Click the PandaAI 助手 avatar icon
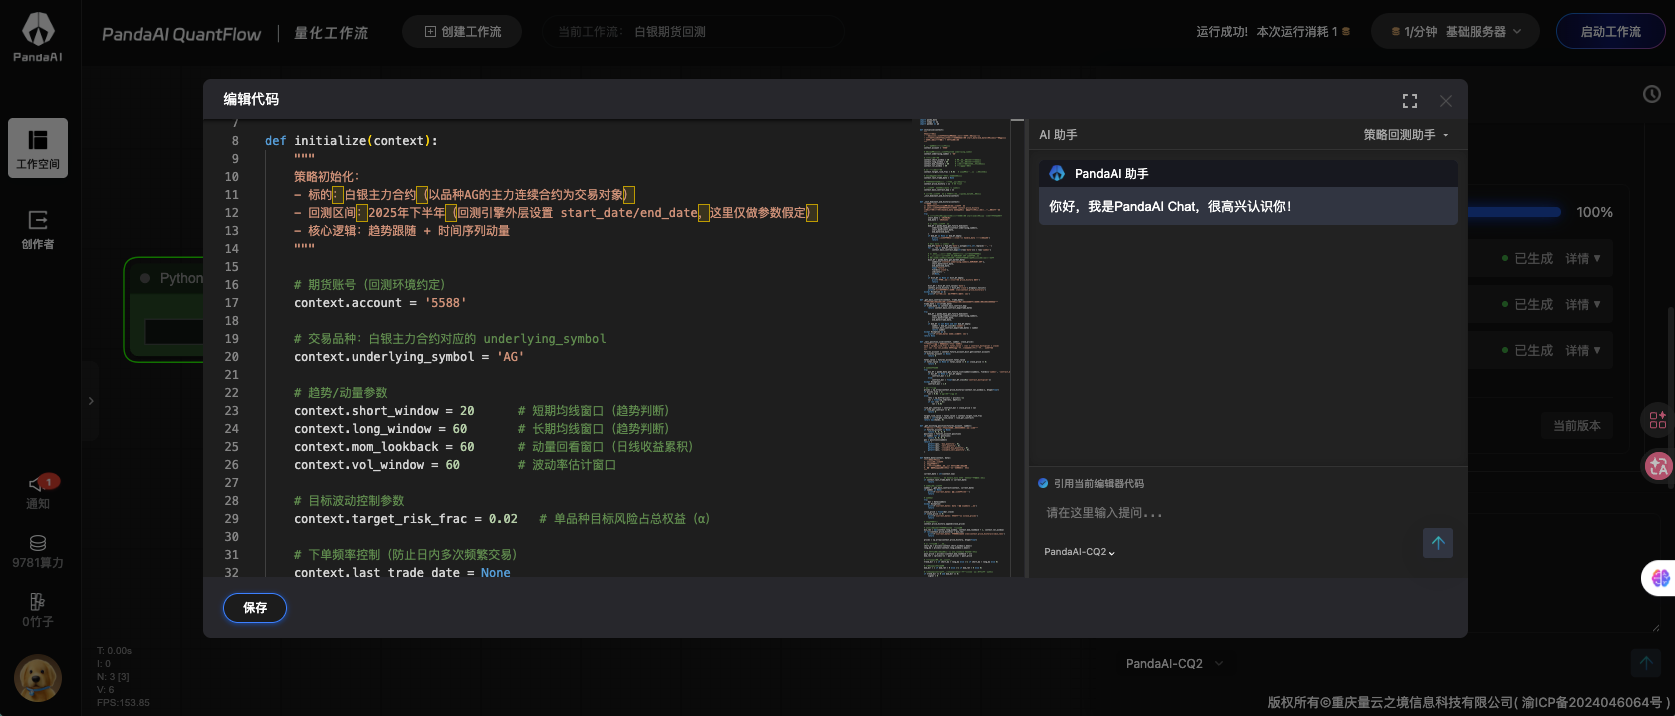This screenshot has width=1675, height=716. click(x=1057, y=174)
